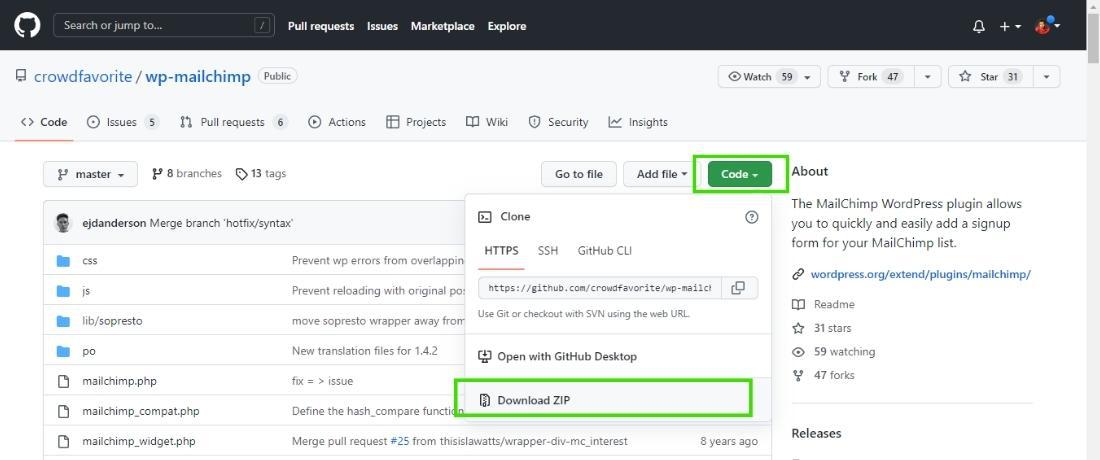Expand the Fork options dropdown arrow

tap(928, 76)
